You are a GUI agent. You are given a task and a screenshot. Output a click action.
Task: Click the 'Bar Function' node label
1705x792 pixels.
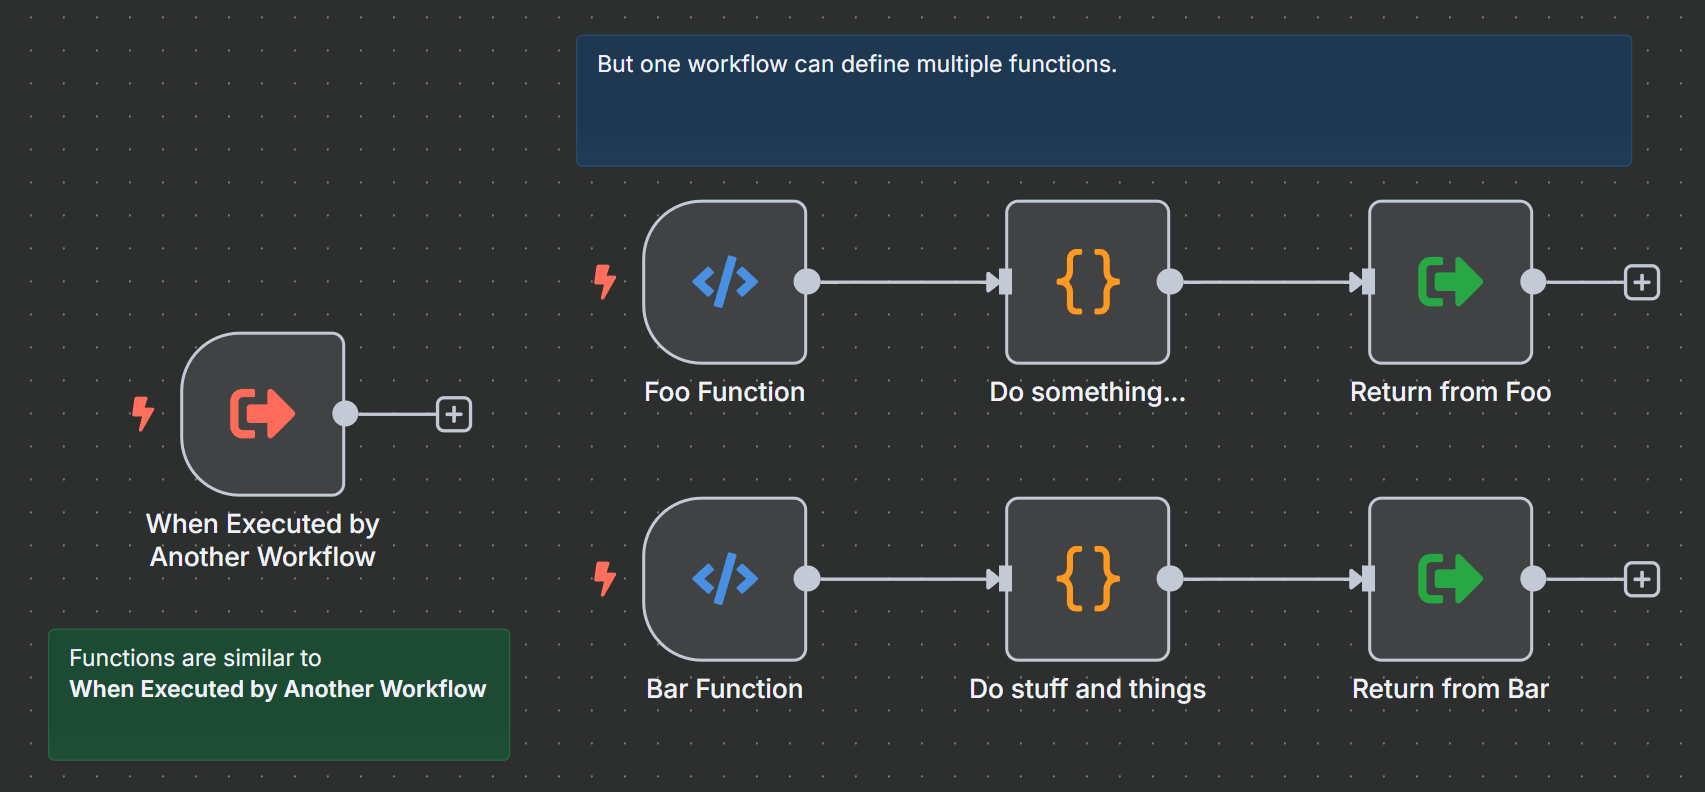tap(725, 689)
